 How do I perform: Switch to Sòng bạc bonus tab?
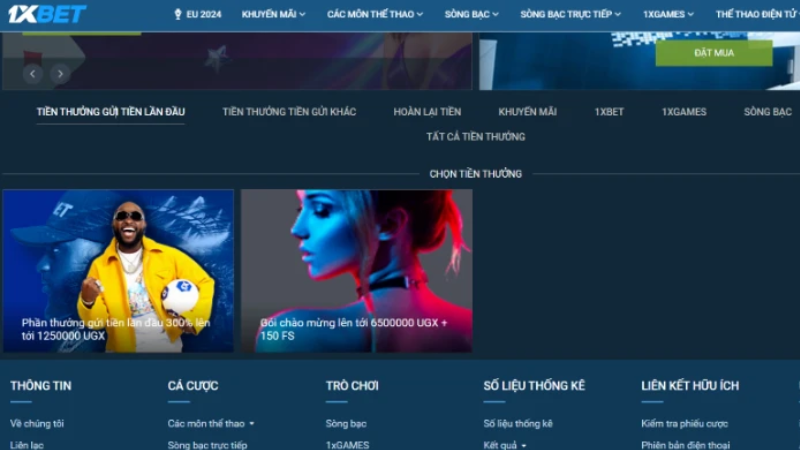tap(768, 112)
